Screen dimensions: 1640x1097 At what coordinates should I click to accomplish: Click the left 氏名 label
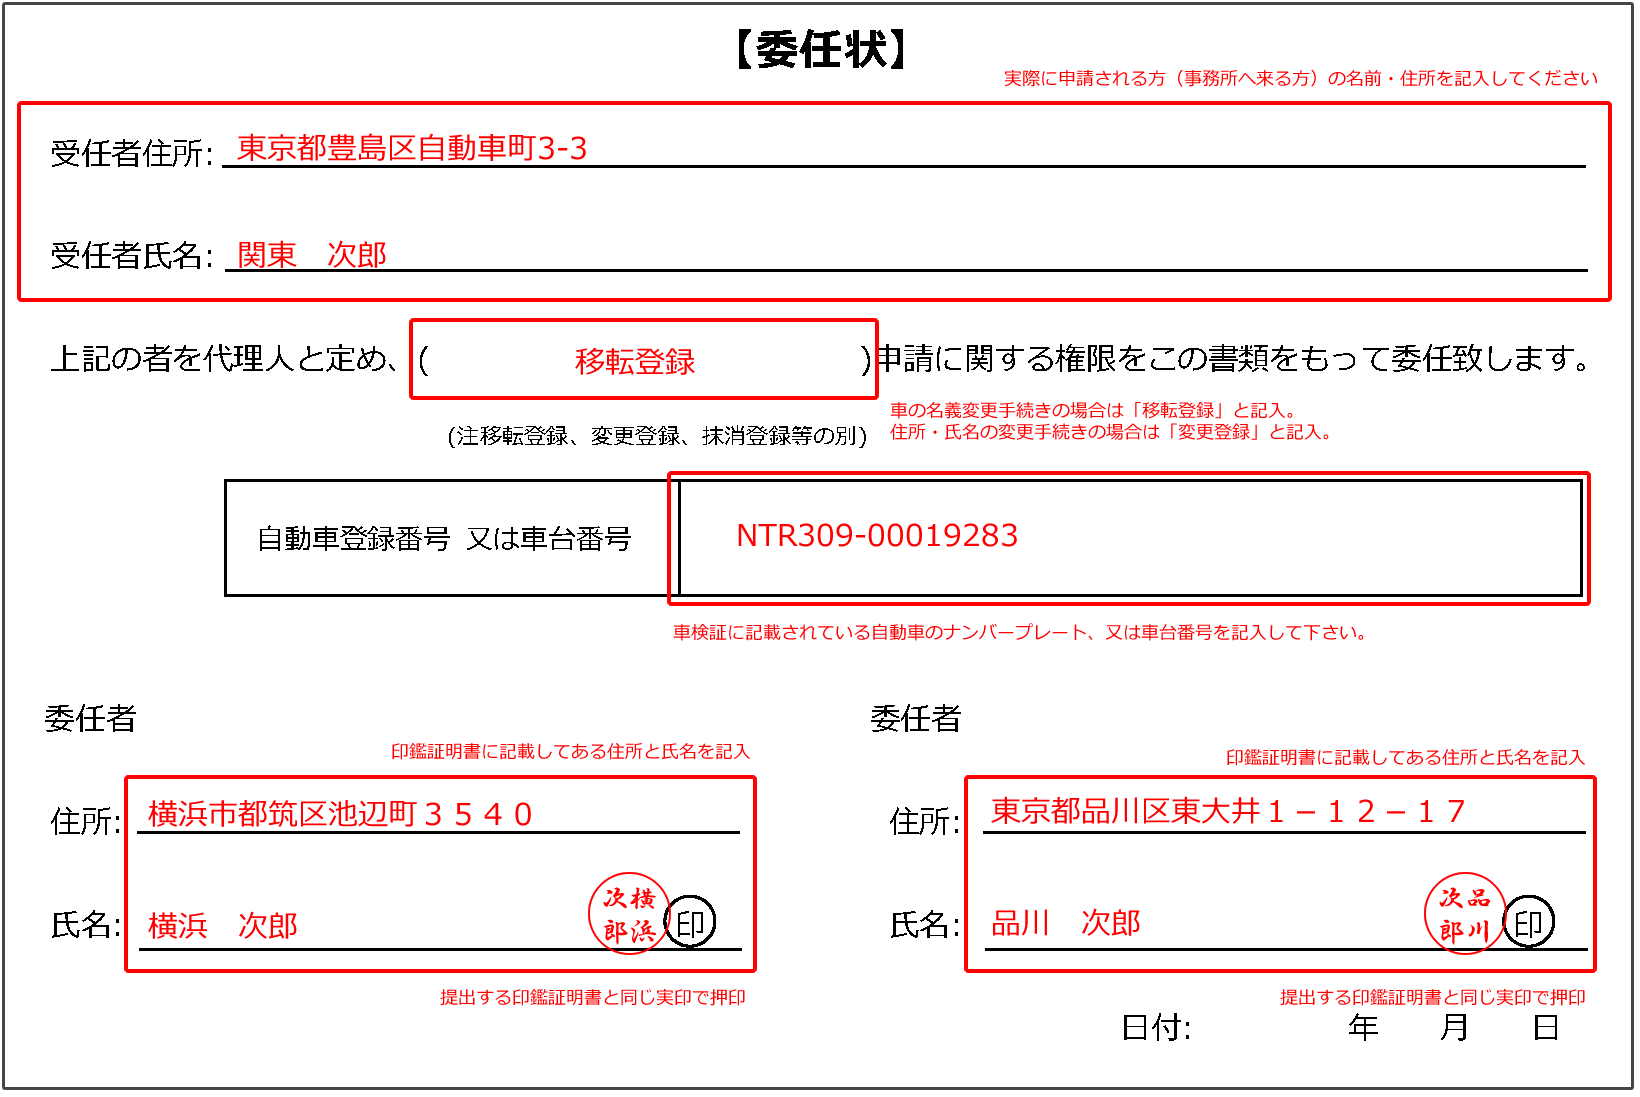point(86,925)
